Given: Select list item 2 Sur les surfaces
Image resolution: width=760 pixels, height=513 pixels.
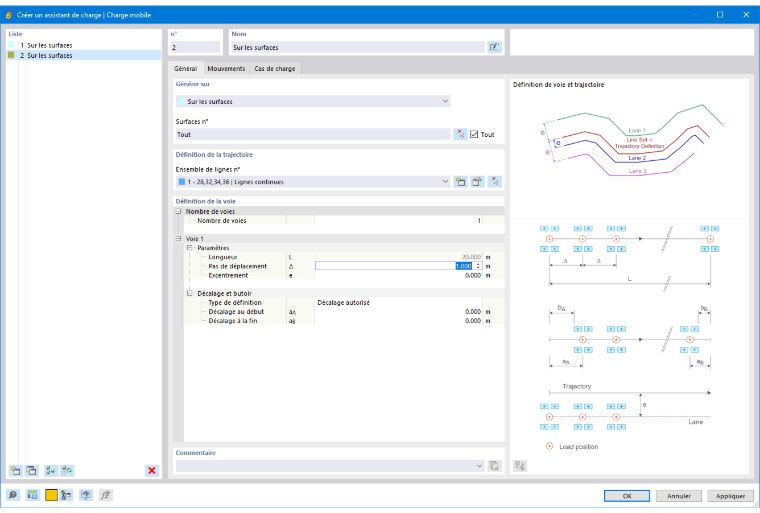Looking at the screenshot, I should 84,55.
